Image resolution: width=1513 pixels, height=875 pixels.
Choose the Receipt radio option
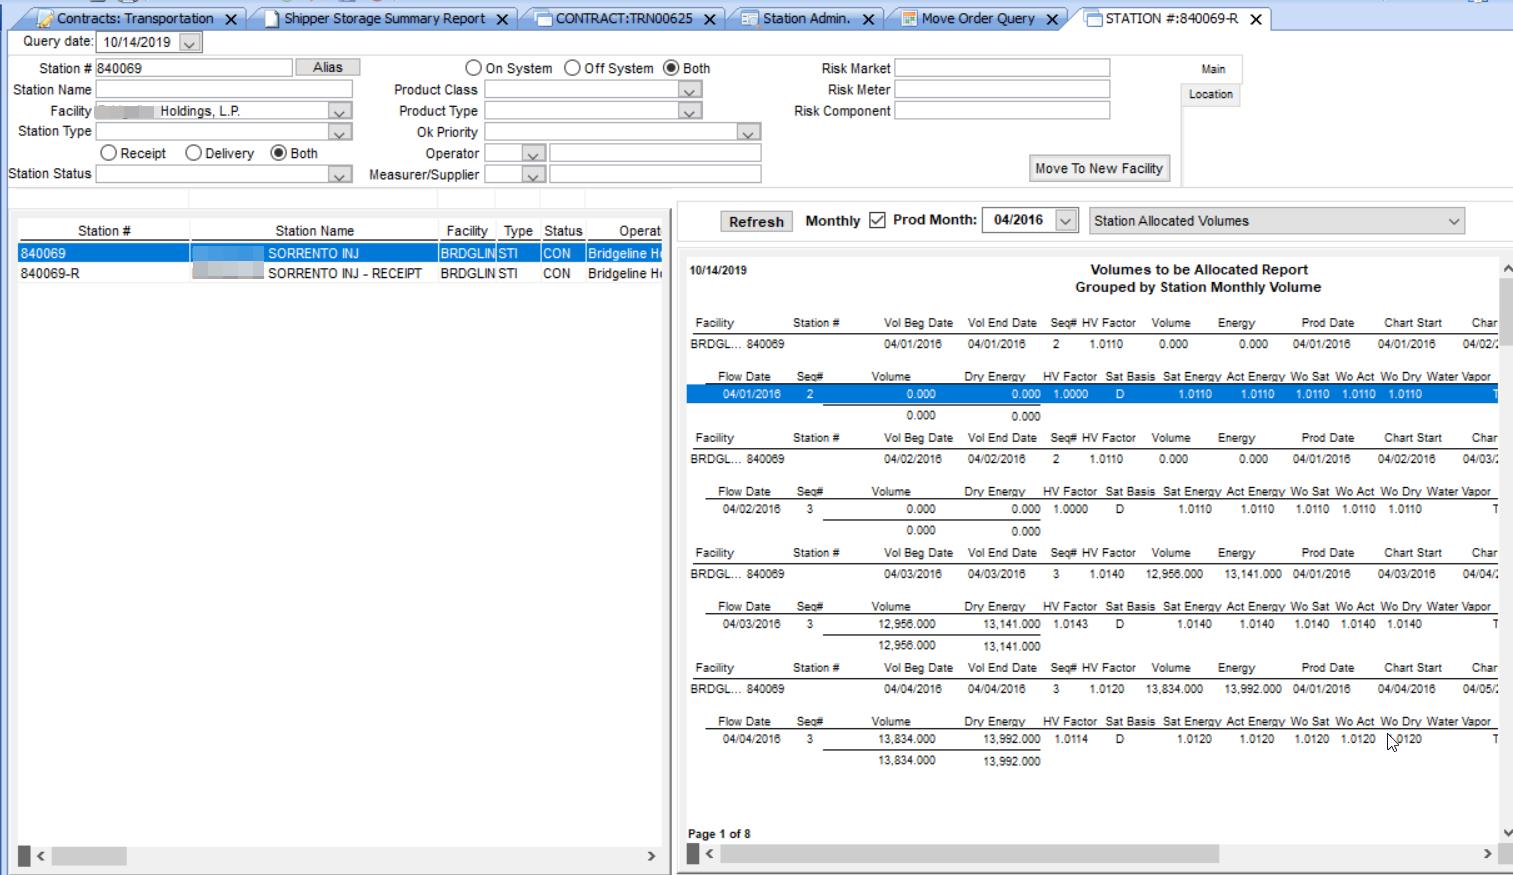click(x=109, y=153)
